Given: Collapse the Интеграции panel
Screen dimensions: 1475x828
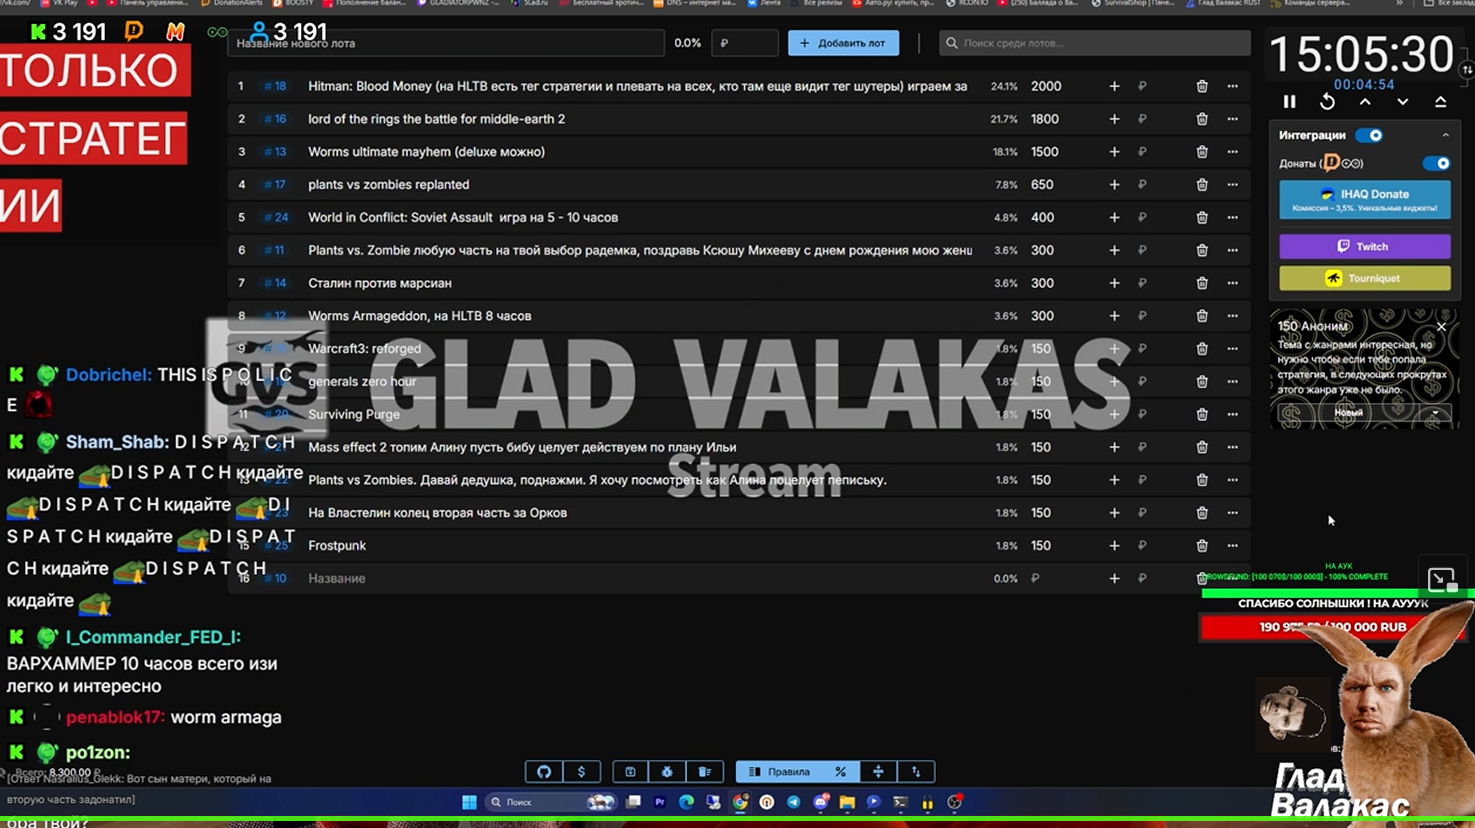Looking at the screenshot, I should pyautogui.click(x=1445, y=135).
